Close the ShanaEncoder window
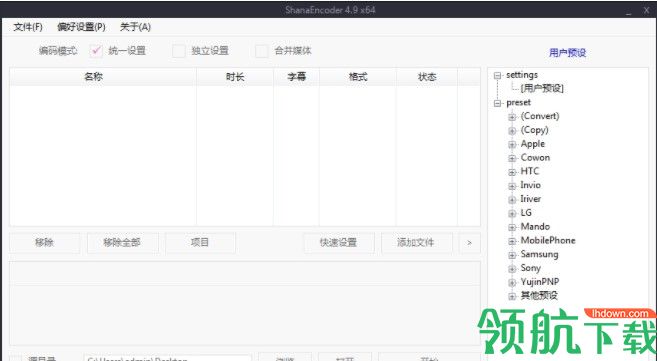 (647, 11)
